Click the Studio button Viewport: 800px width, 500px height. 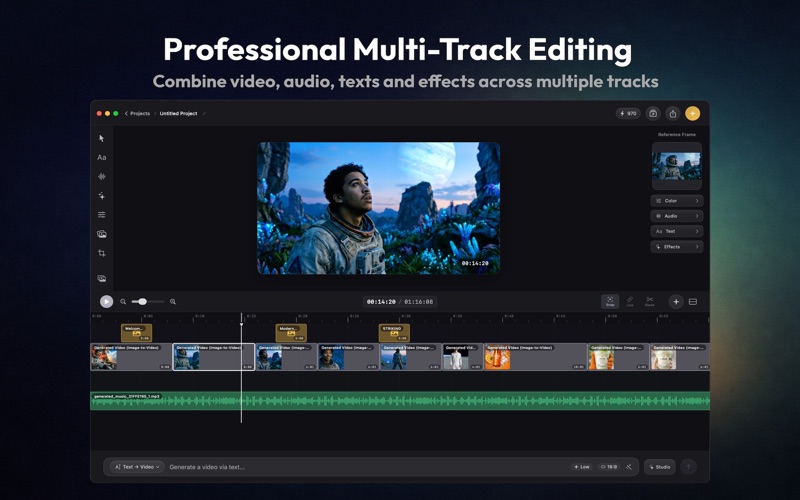click(x=660, y=467)
